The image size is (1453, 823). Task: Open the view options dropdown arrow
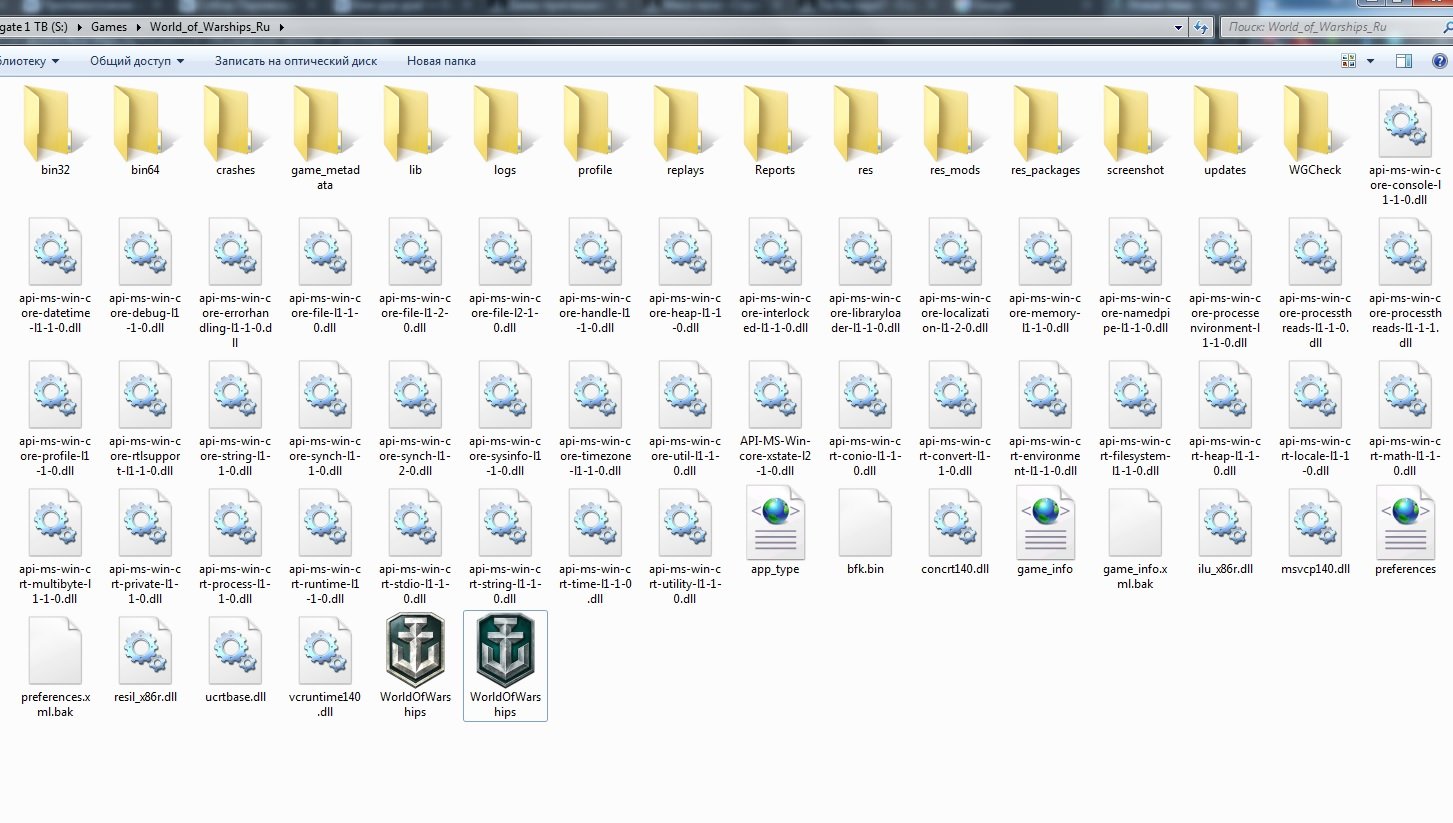[x=1370, y=61]
